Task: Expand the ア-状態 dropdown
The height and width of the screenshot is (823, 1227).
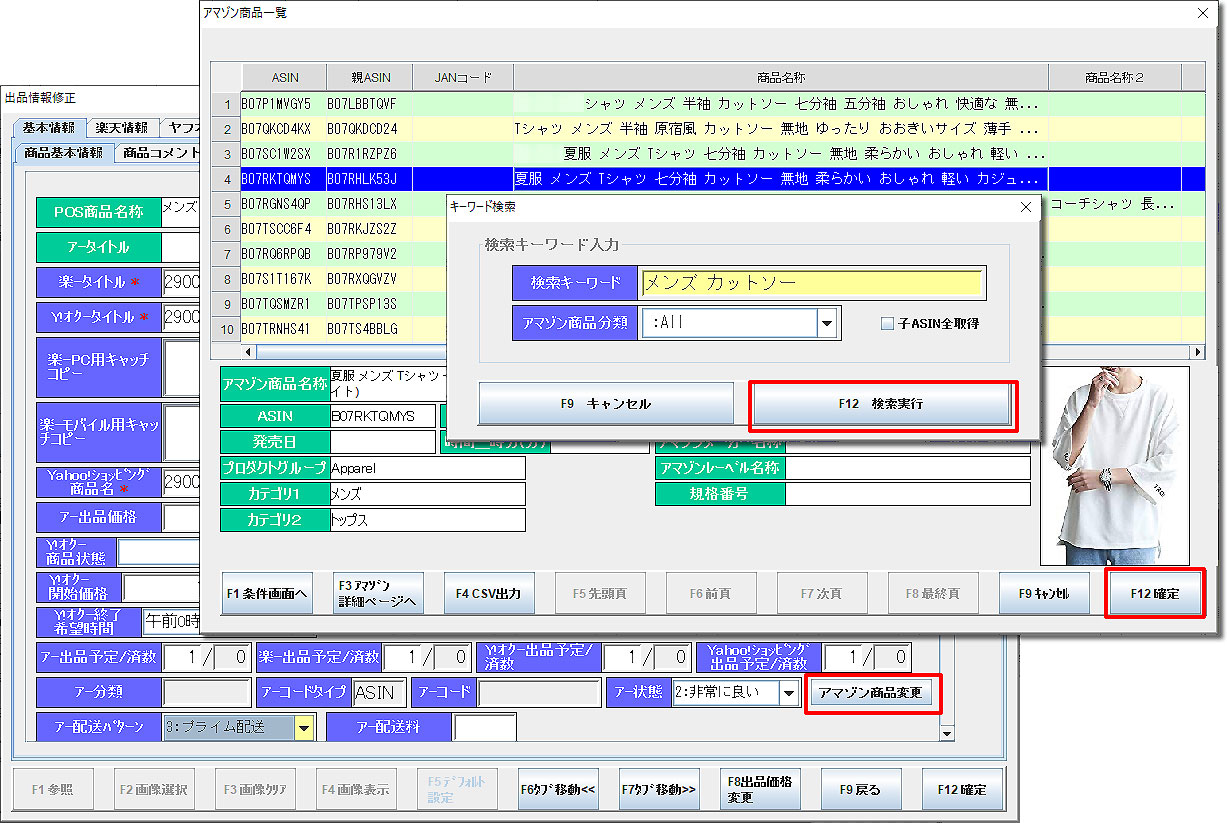Action: click(790, 692)
